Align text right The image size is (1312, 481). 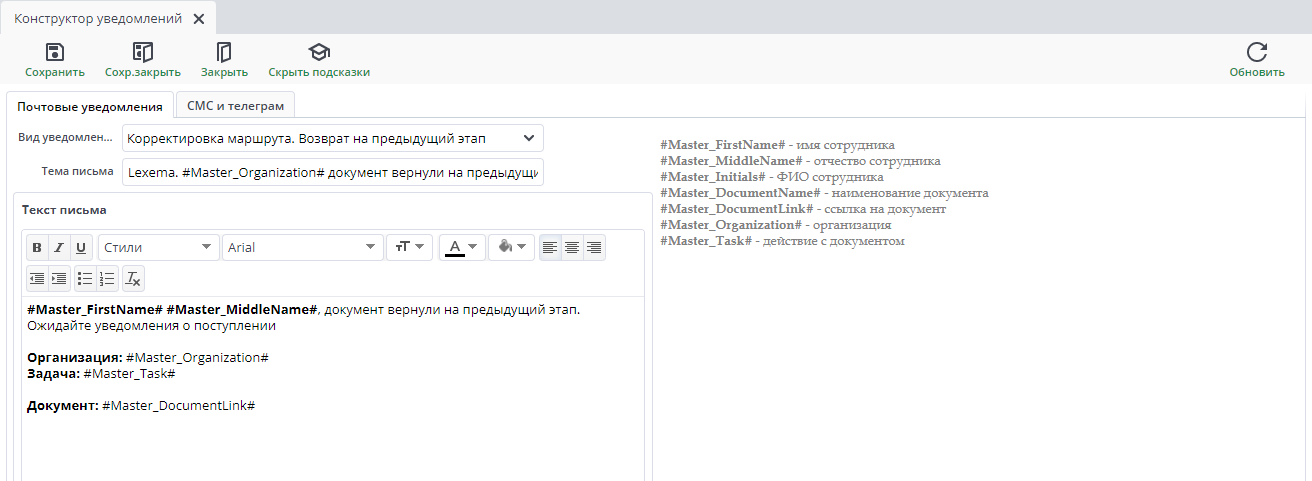click(594, 247)
